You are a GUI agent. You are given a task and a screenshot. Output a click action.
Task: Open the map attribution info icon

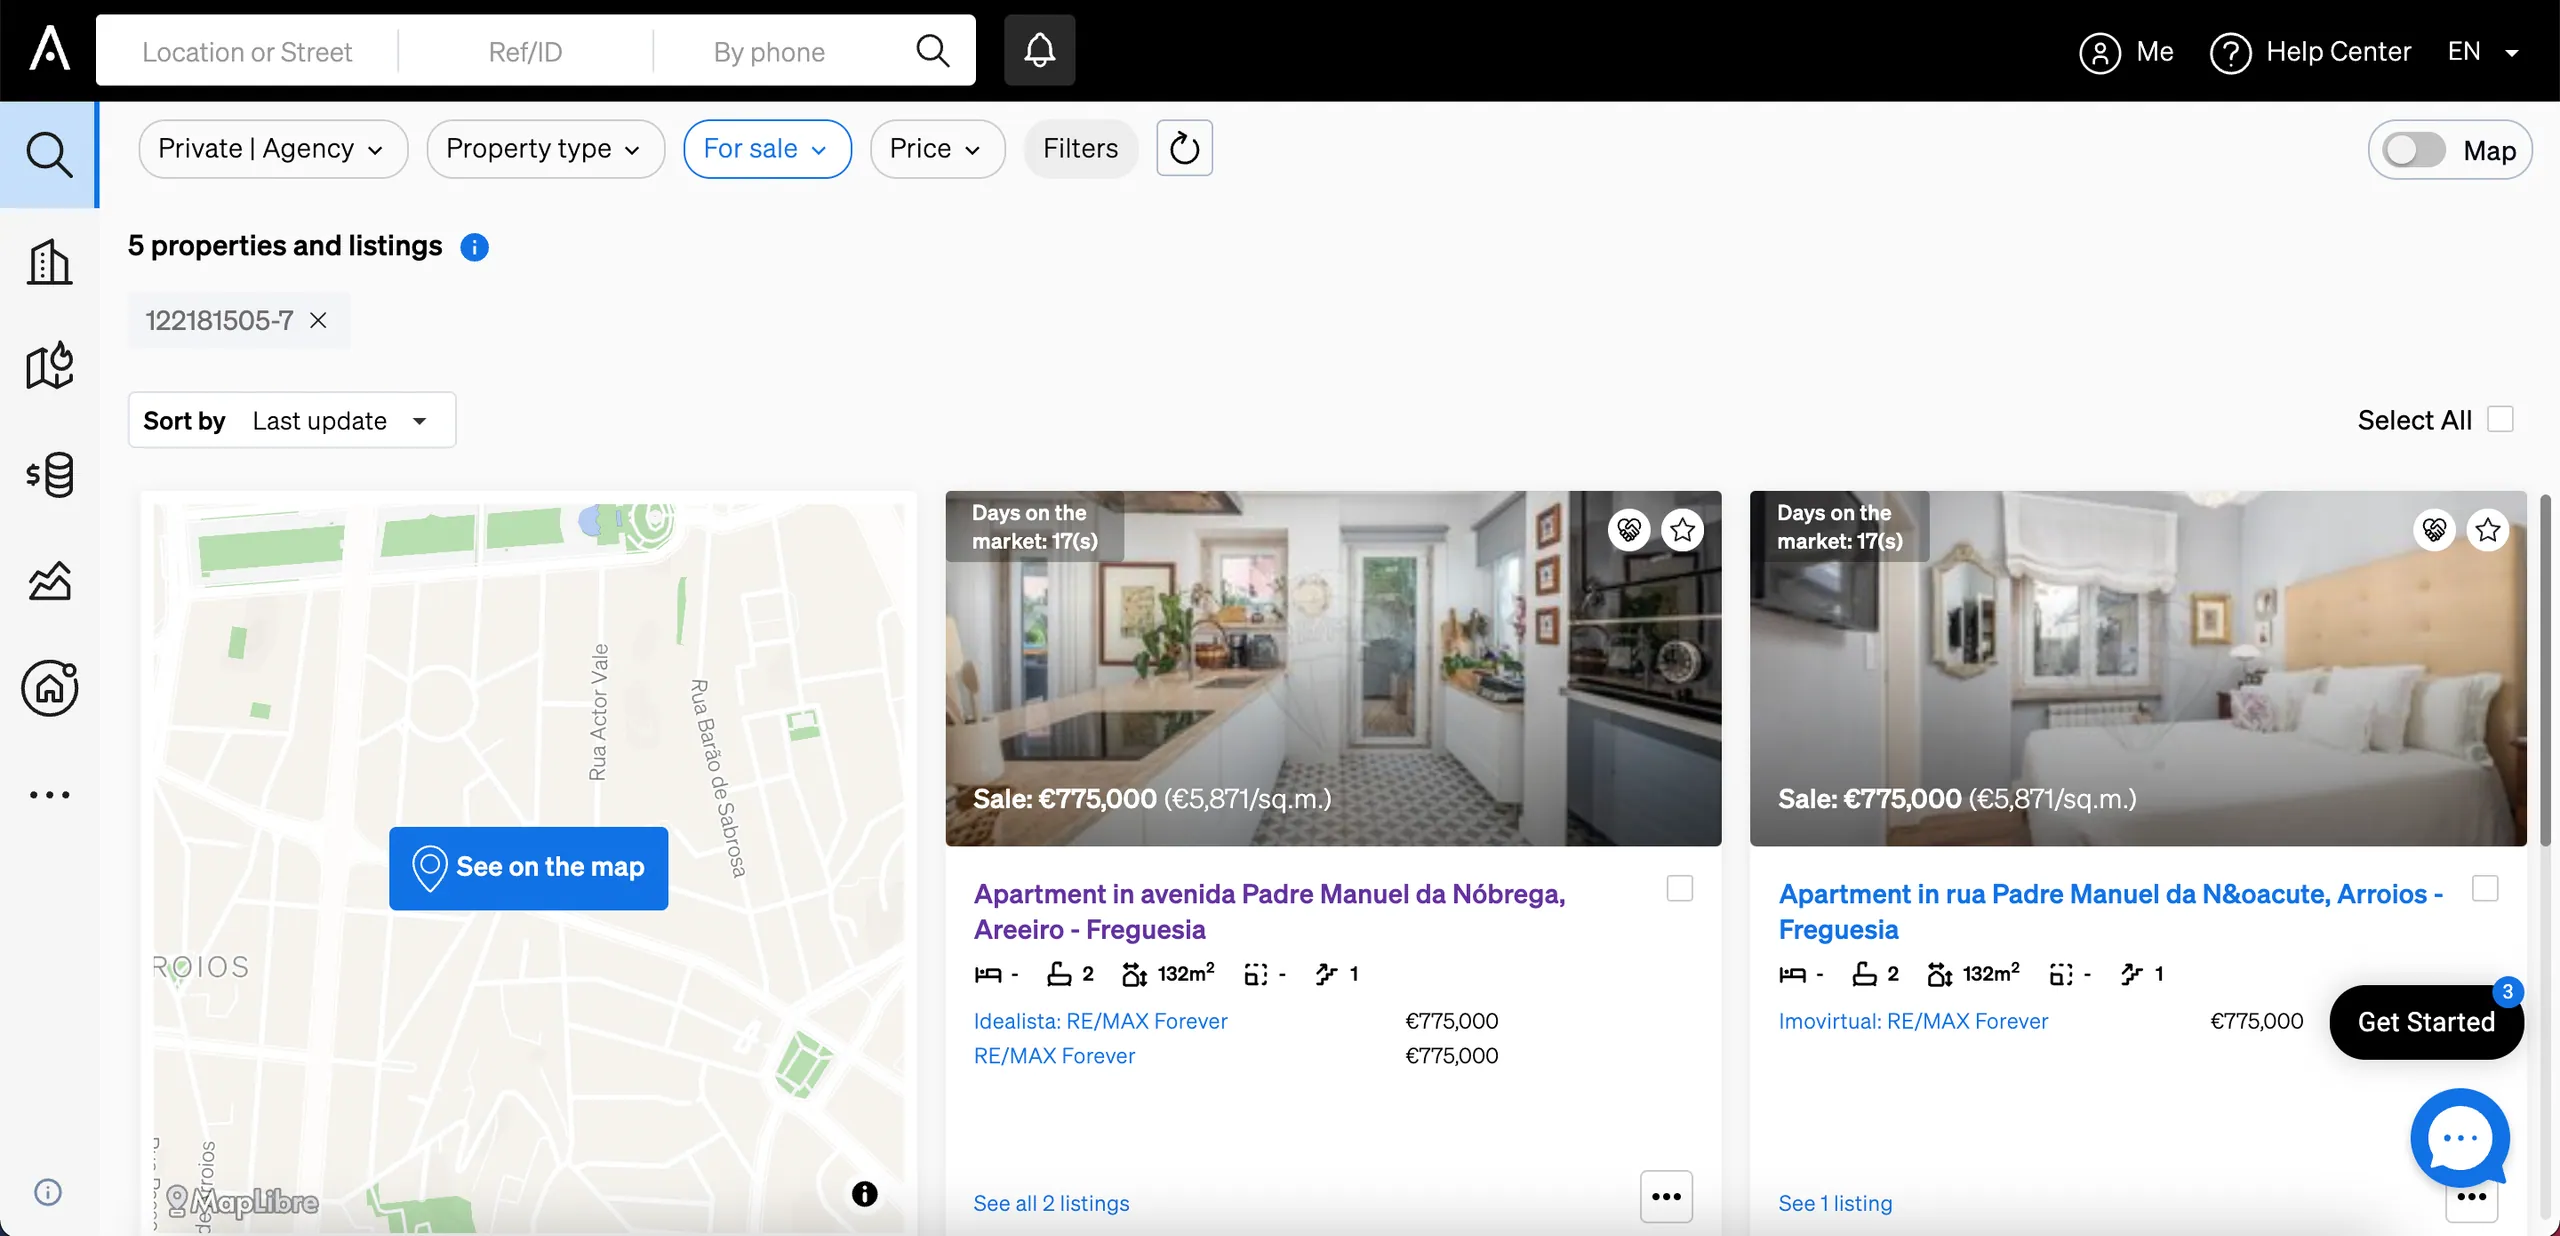coord(864,1193)
